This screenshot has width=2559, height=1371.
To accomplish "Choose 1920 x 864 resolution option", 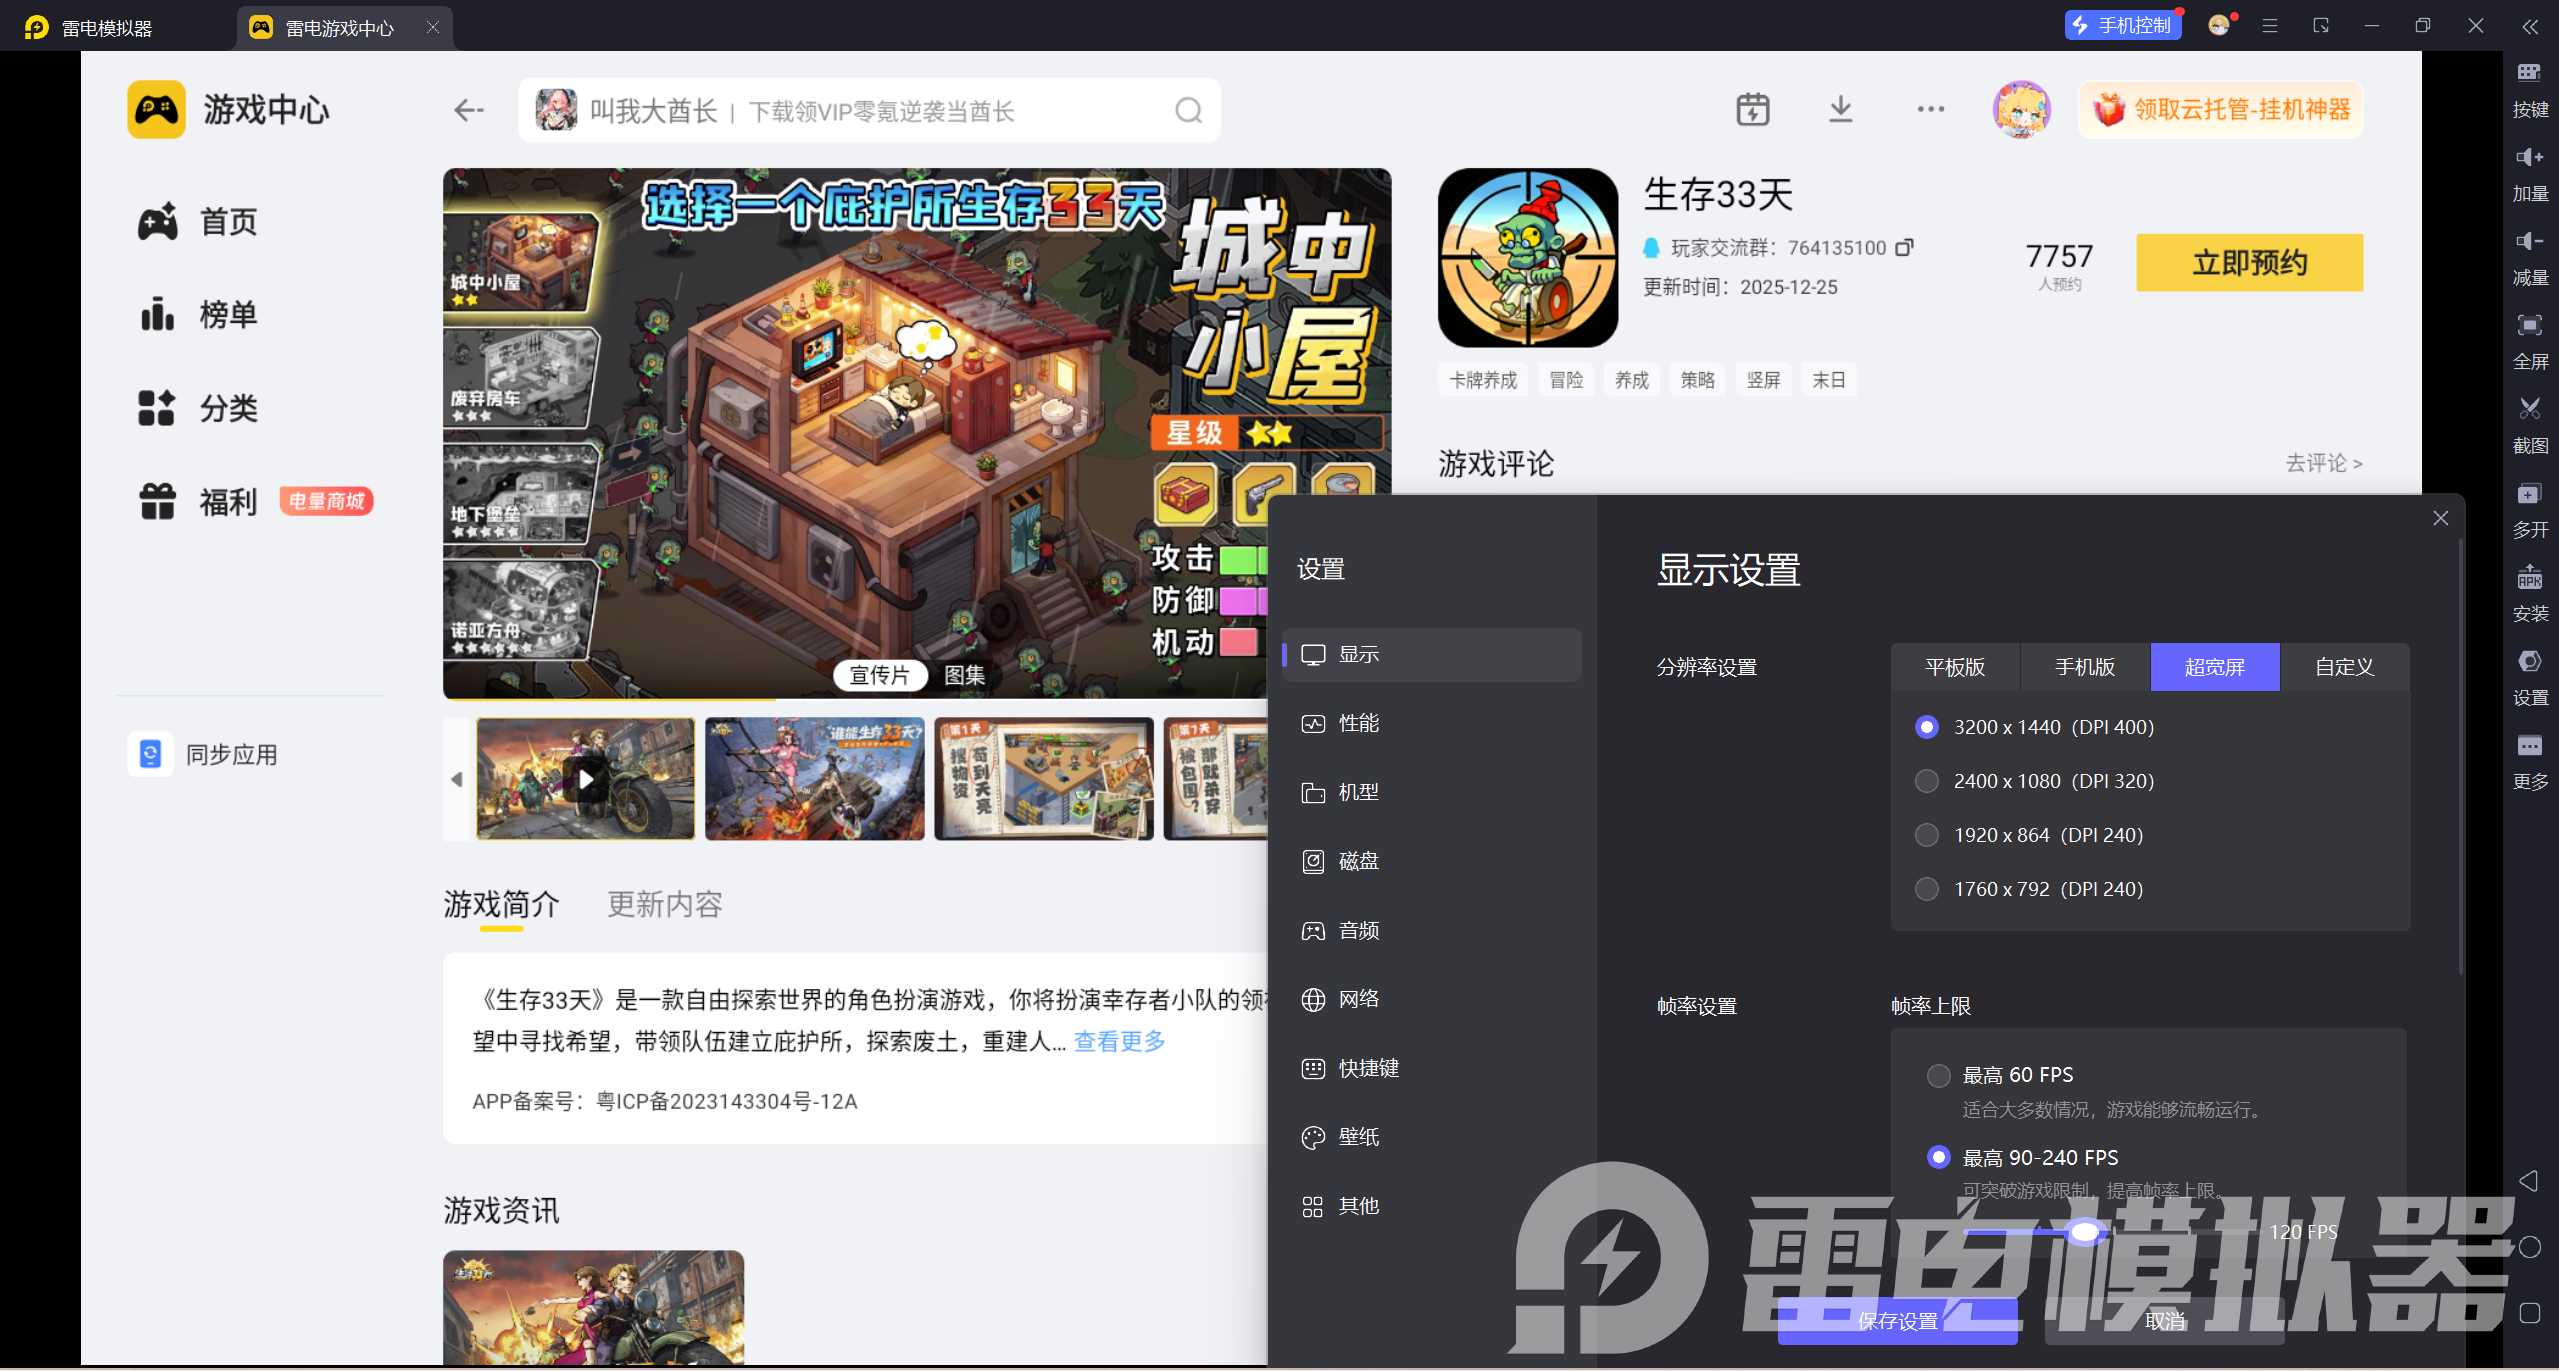I will 1926,835.
